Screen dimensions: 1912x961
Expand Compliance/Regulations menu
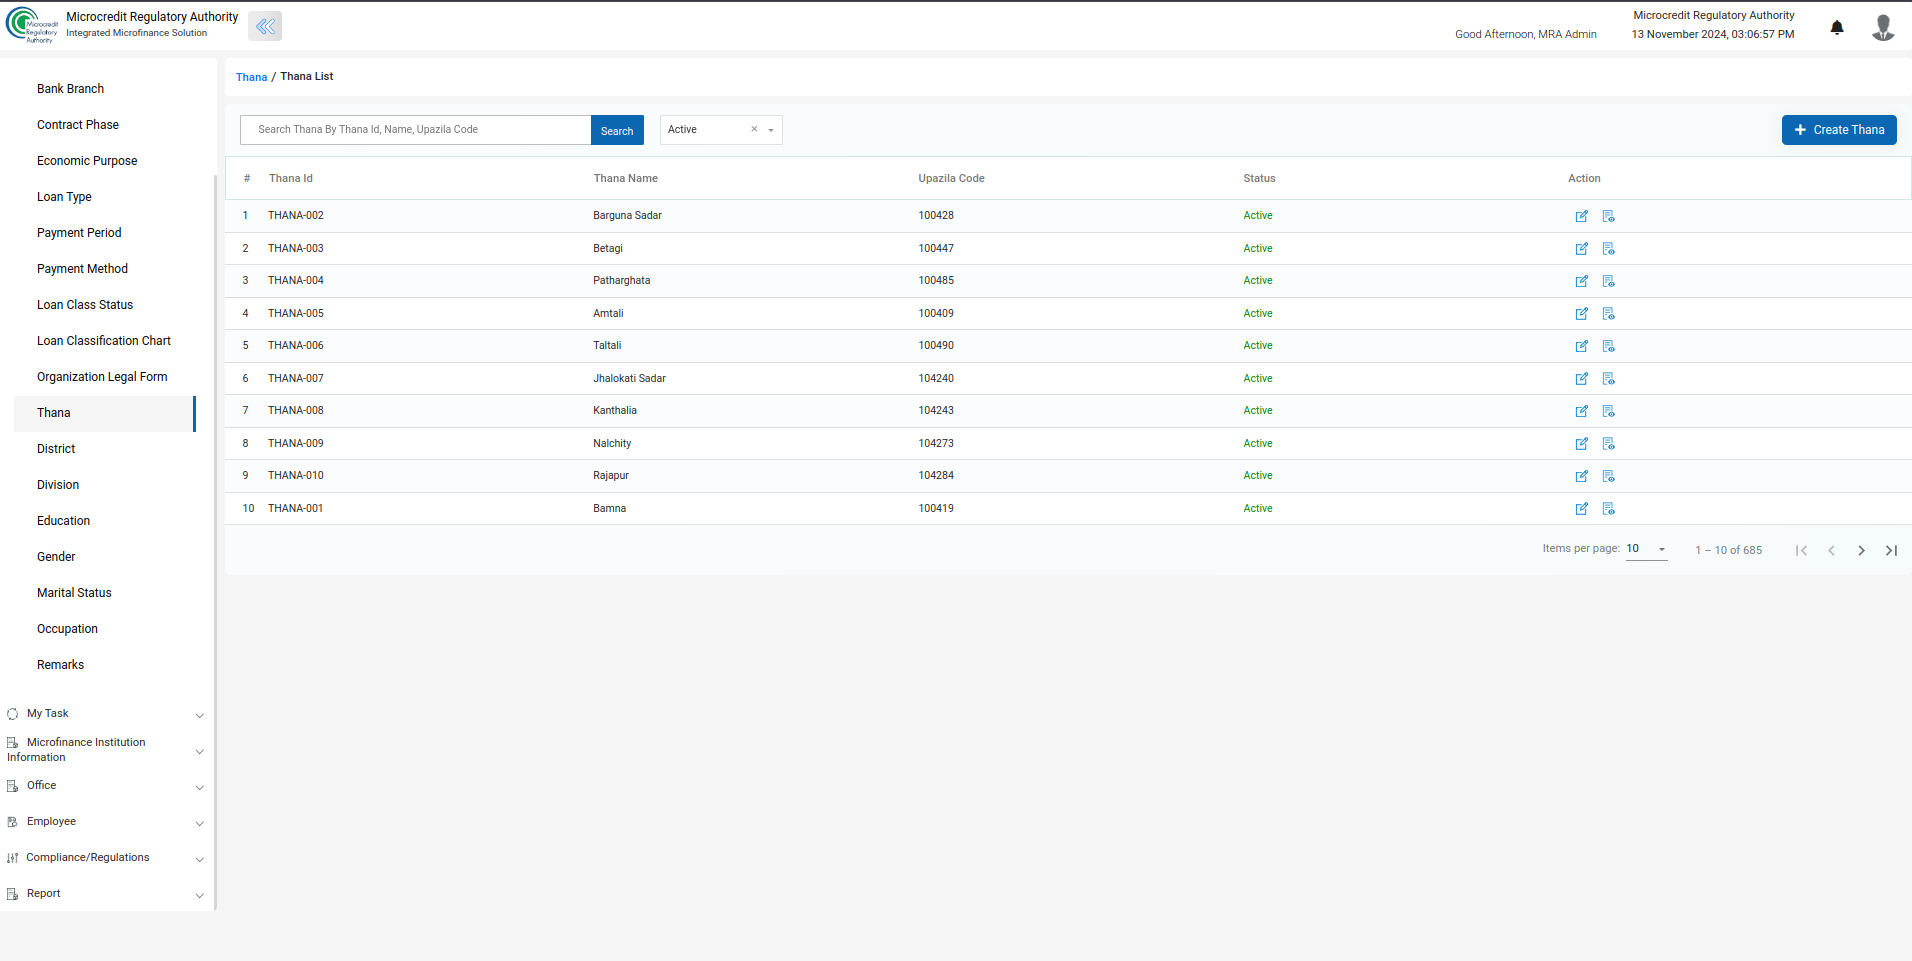(x=104, y=858)
